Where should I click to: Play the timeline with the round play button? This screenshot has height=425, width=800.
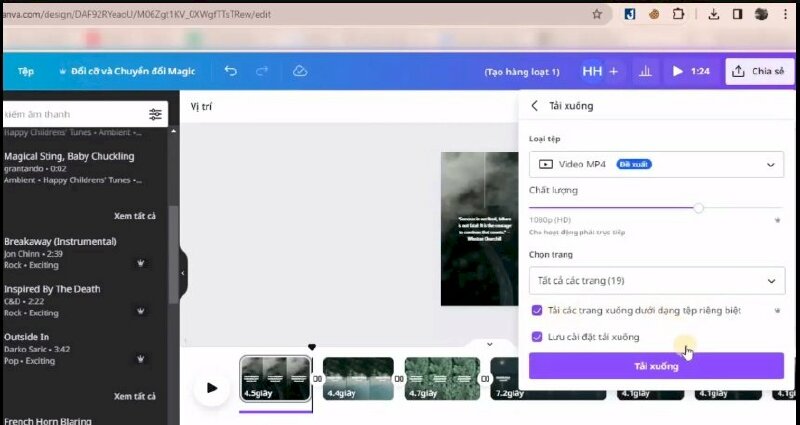[212, 388]
